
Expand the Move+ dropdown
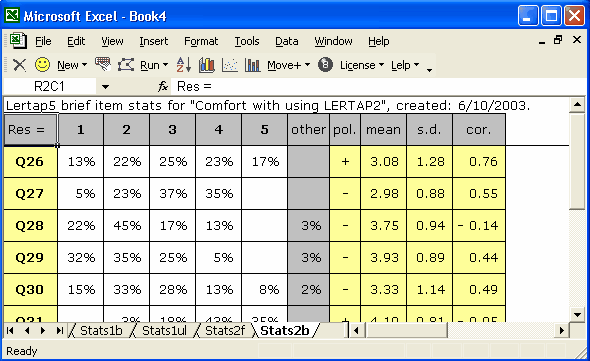click(289, 65)
